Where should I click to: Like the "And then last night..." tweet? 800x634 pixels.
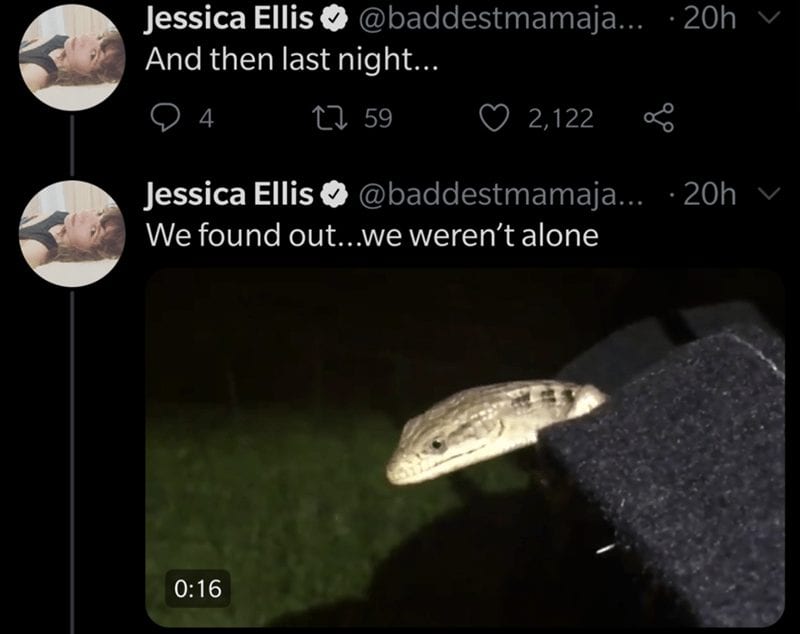tap(494, 118)
